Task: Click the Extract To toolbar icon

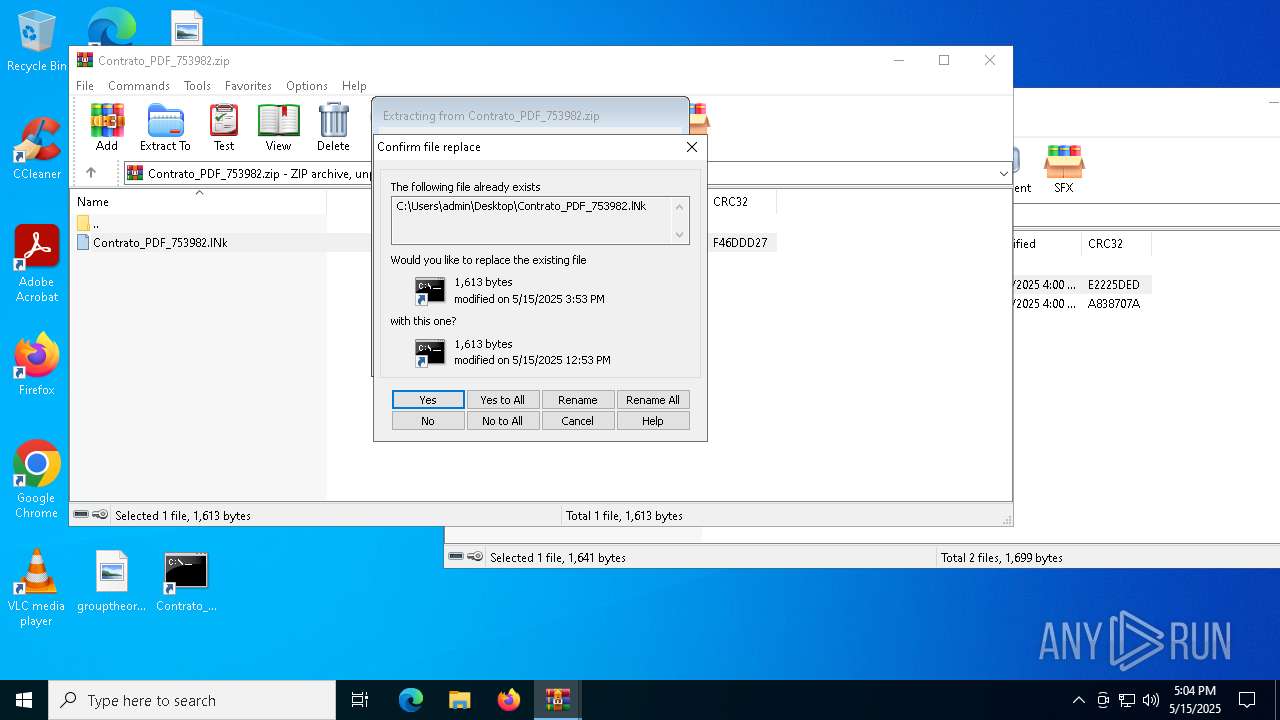Action: pyautogui.click(x=165, y=127)
